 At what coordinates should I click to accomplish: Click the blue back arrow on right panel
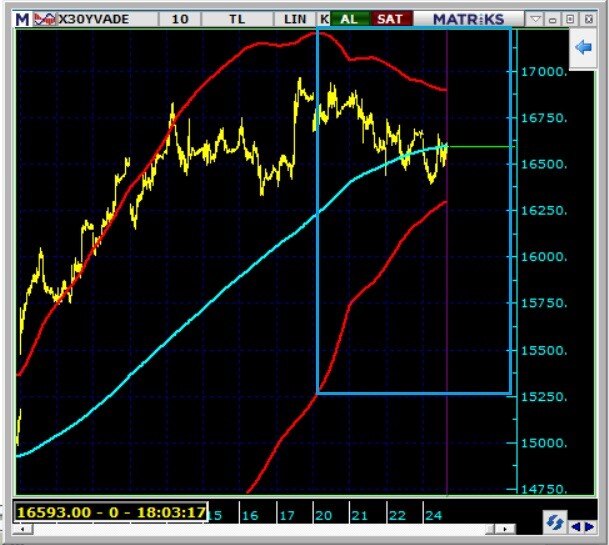tap(584, 48)
